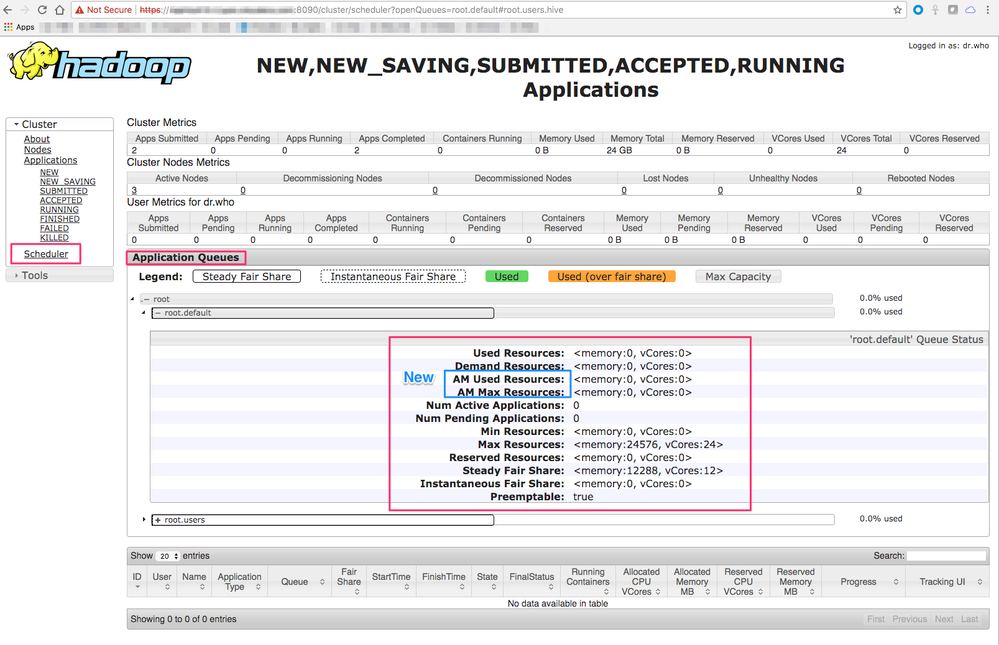Open the Scheduler page link
Viewport: 999px width, 645px height.
(46, 254)
